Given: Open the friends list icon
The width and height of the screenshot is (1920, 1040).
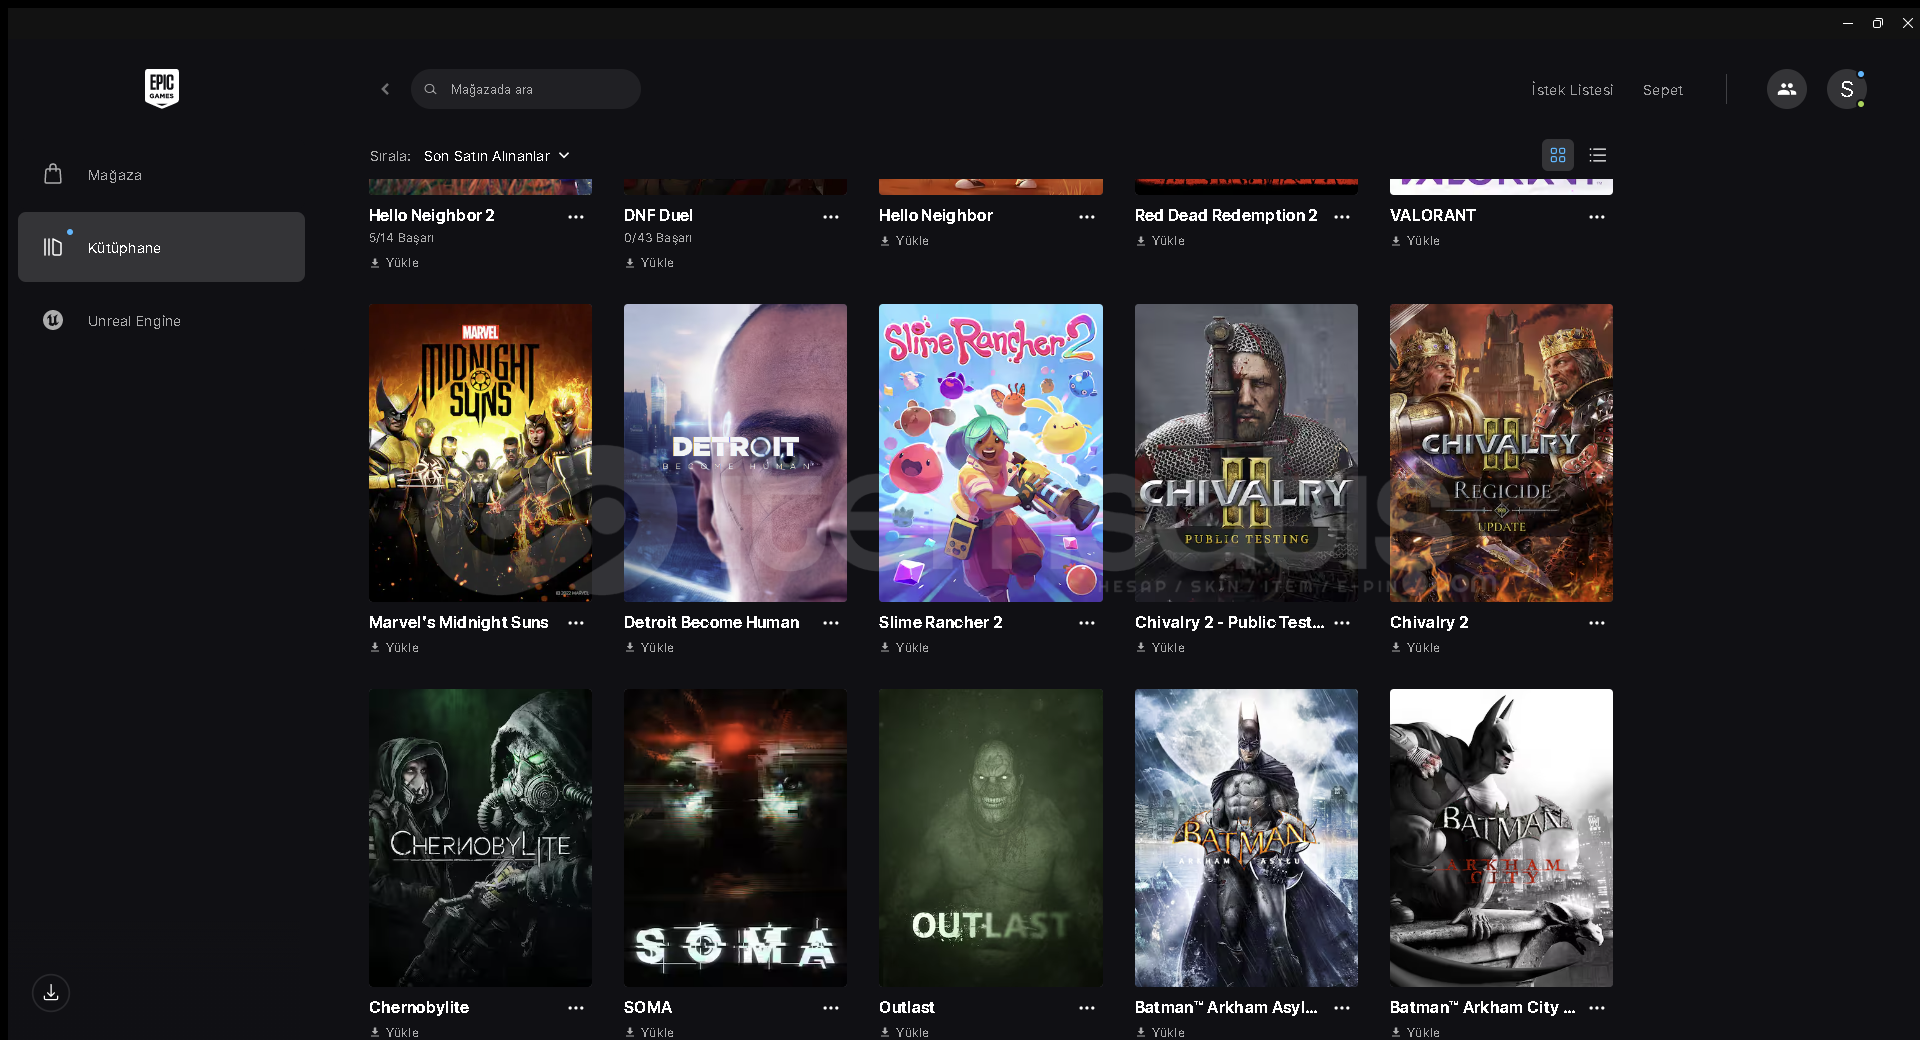Looking at the screenshot, I should click(1786, 89).
